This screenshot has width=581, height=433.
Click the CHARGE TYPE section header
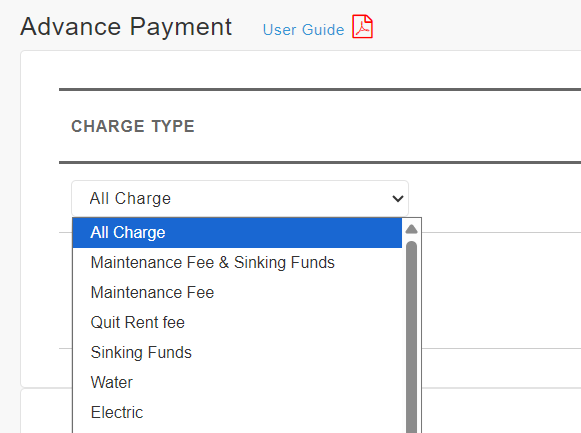(133, 126)
